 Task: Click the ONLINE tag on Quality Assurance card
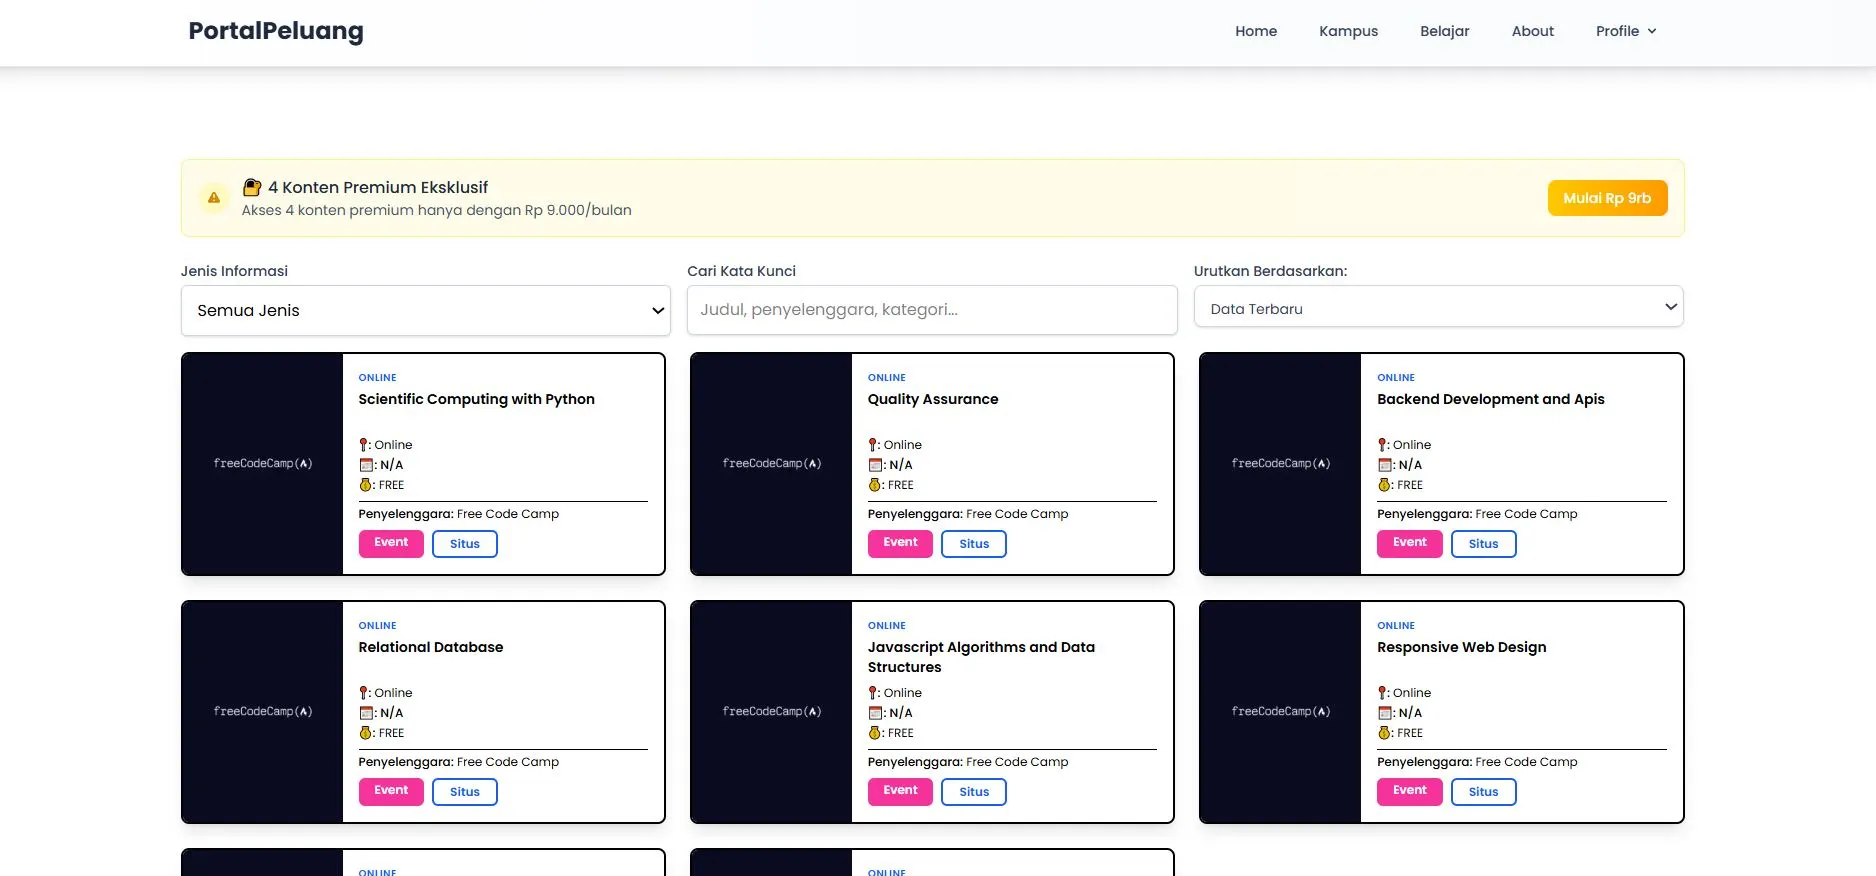pyautogui.click(x=887, y=378)
